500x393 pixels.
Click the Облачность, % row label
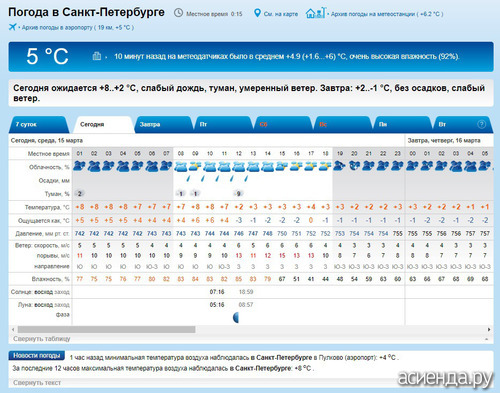pos(49,167)
